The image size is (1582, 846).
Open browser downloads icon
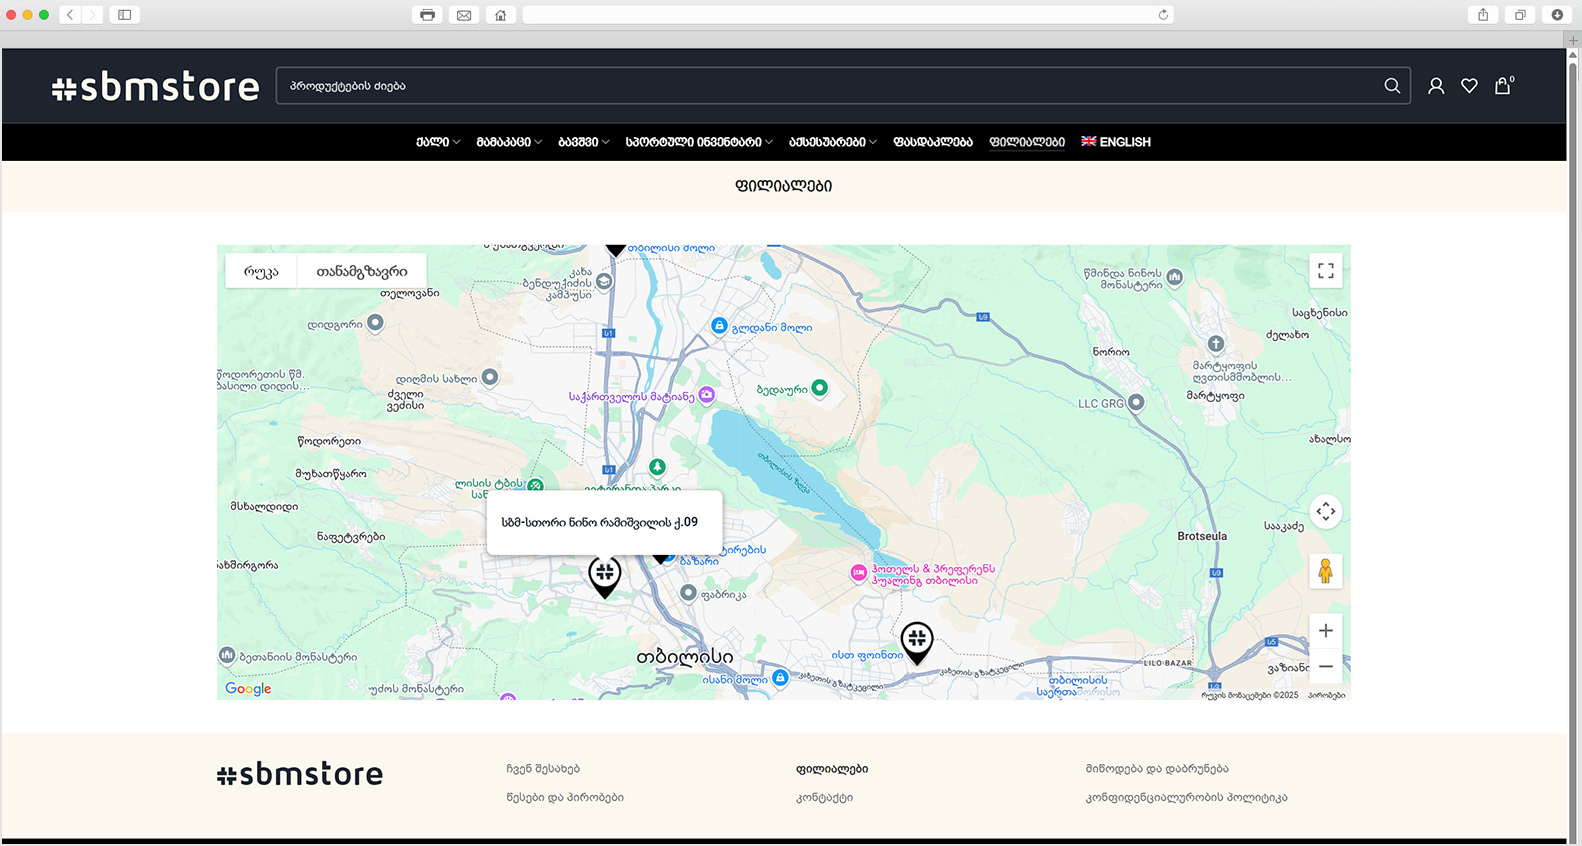click(x=1557, y=15)
